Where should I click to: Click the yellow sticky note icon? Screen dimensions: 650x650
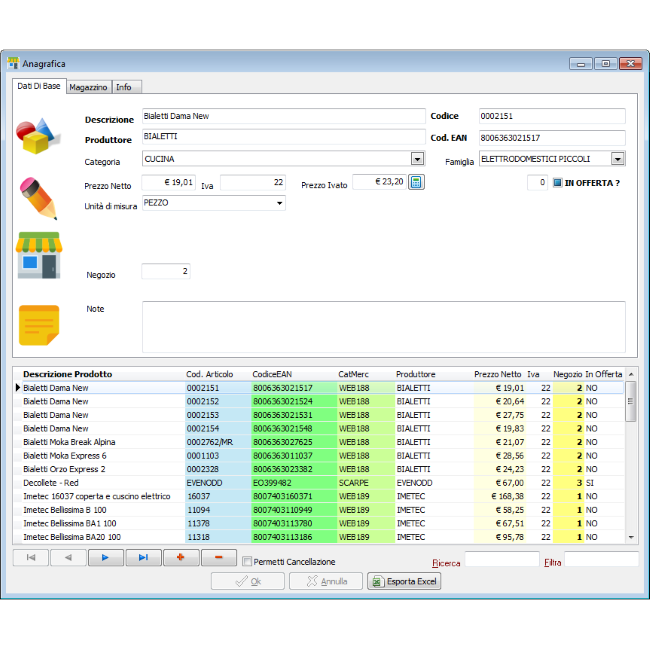tap(39, 325)
